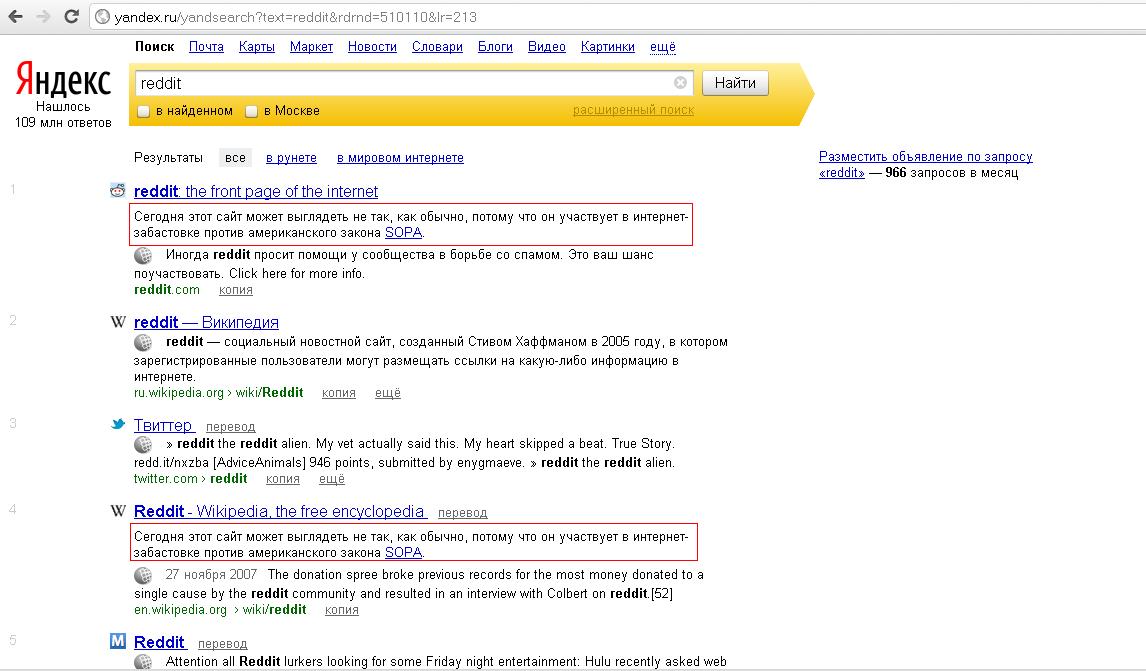The height and width of the screenshot is (671, 1146).
Task: Open the Блоги service link
Action: pos(496,46)
